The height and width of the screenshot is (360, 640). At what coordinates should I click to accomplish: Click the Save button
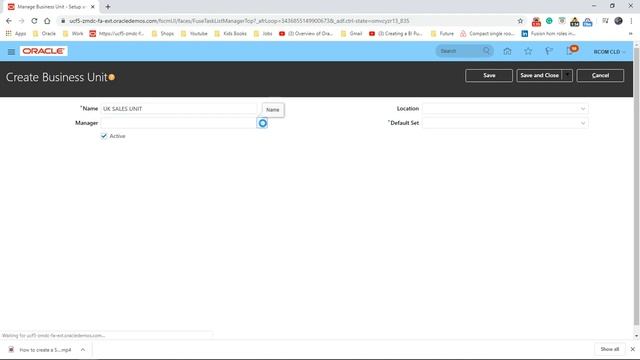tap(489, 76)
